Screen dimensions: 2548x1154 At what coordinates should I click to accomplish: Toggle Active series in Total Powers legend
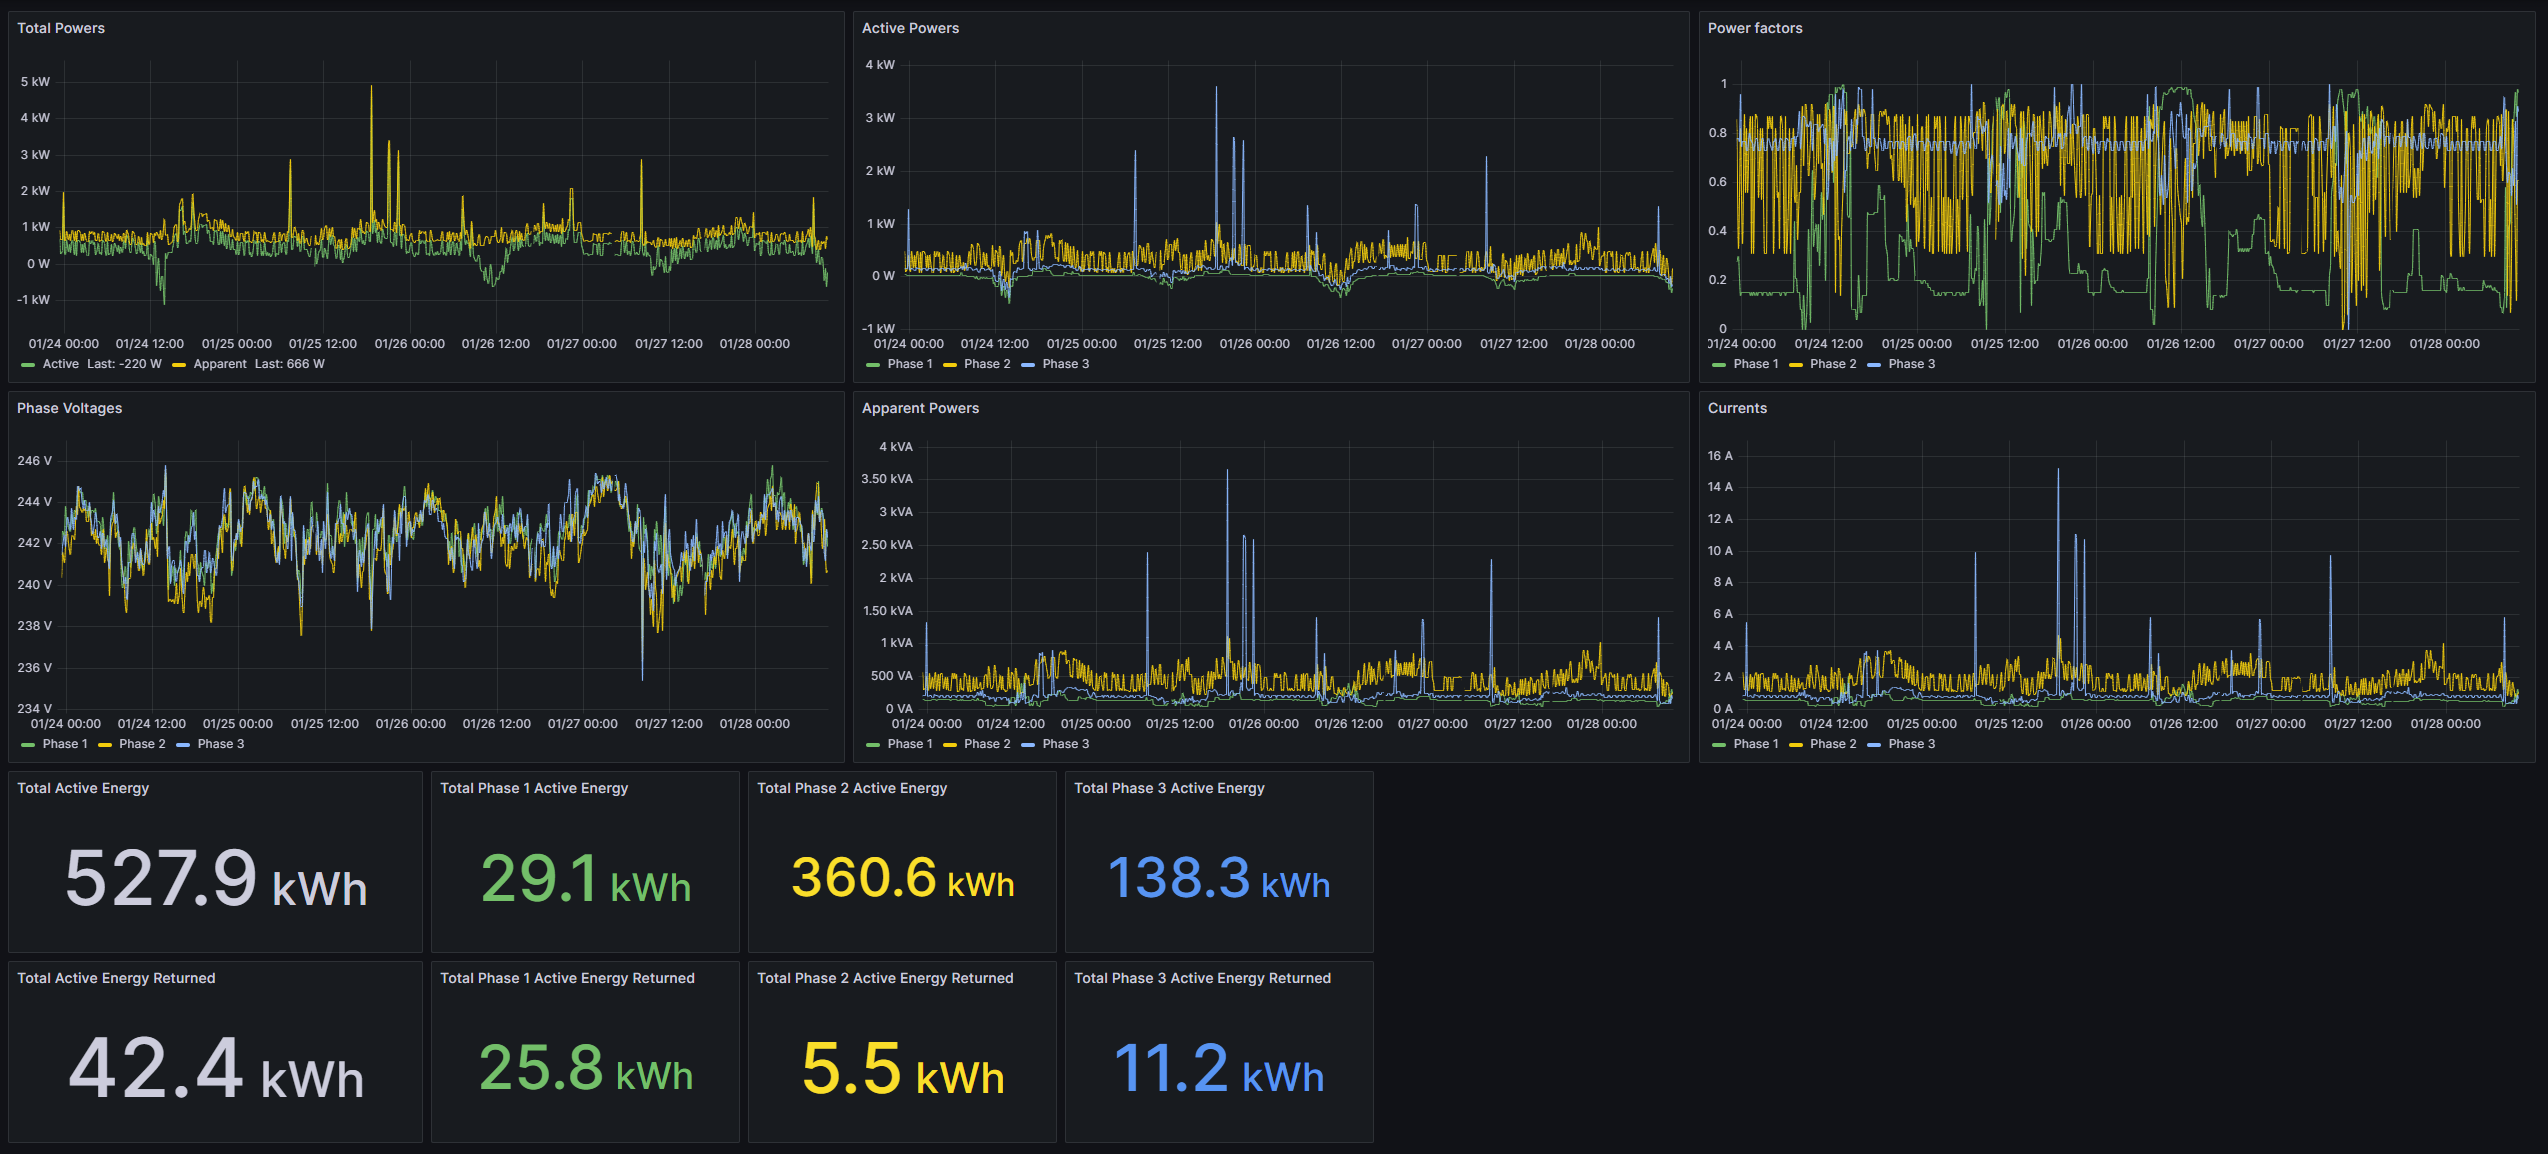click(61, 364)
